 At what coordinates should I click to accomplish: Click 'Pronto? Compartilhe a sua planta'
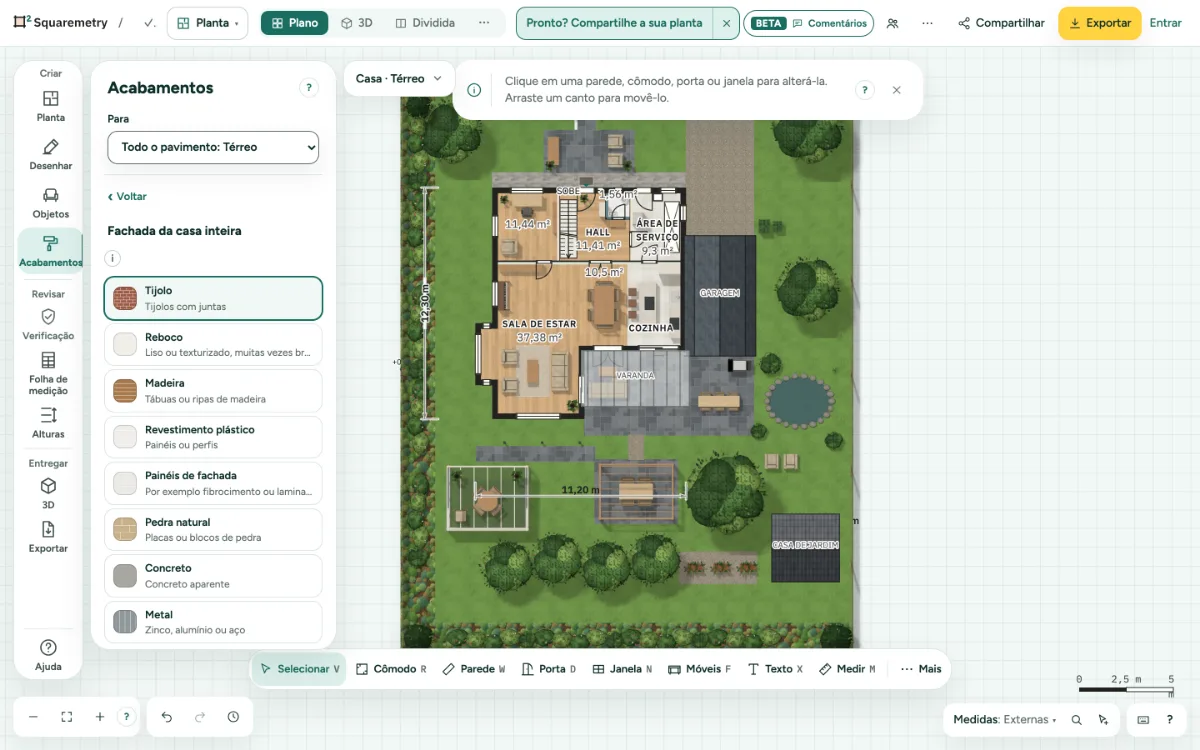614,23
